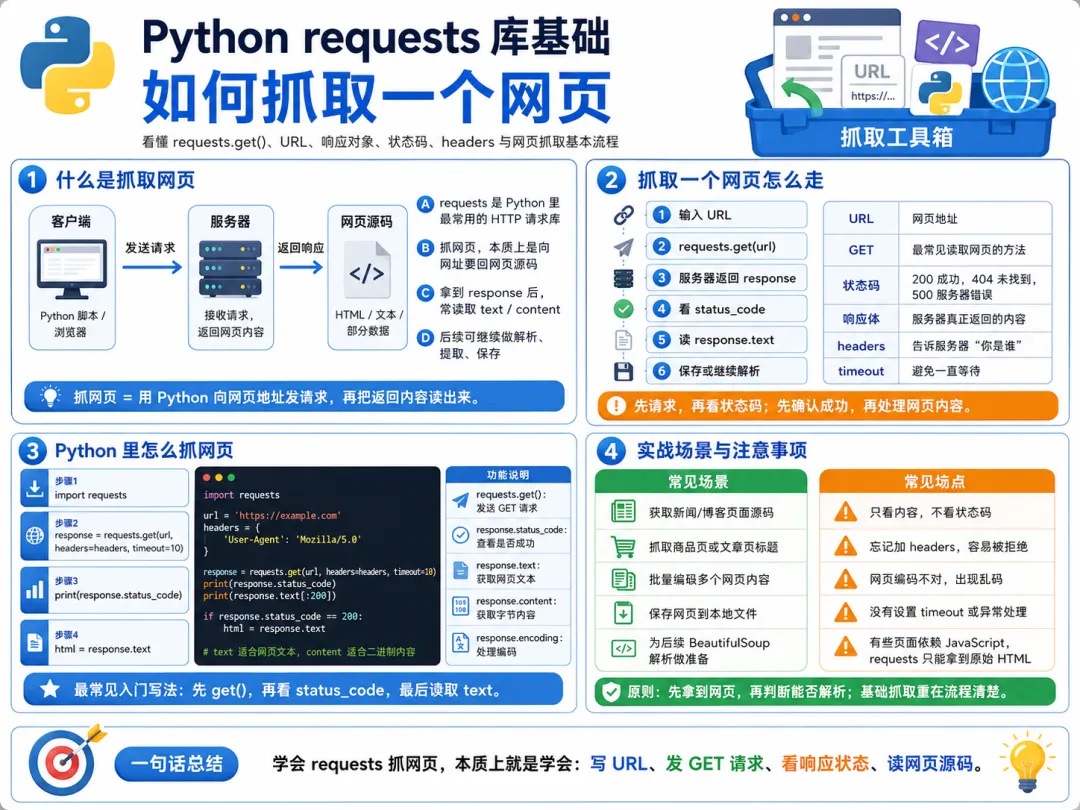Click the table cell headers
This screenshot has height=810, width=1080.
(861, 346)
